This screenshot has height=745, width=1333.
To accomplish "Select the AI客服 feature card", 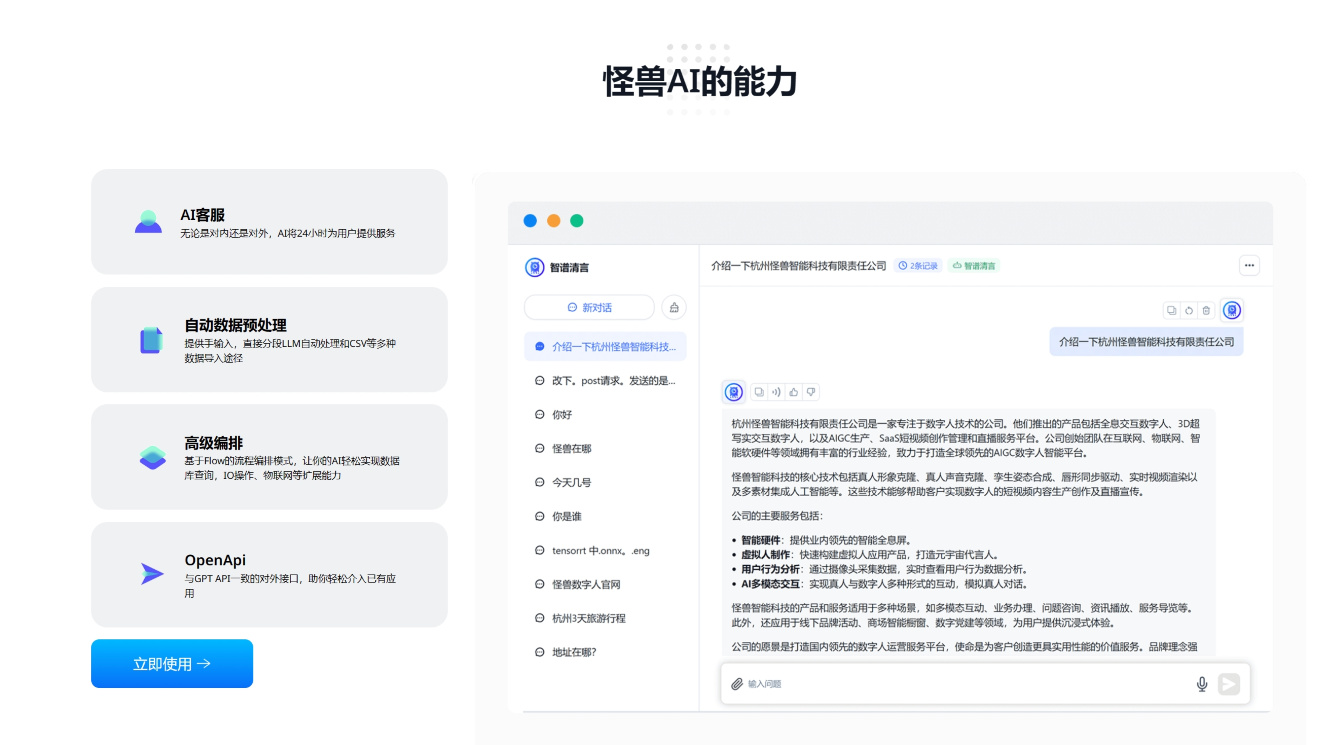I will coord(269,222).
